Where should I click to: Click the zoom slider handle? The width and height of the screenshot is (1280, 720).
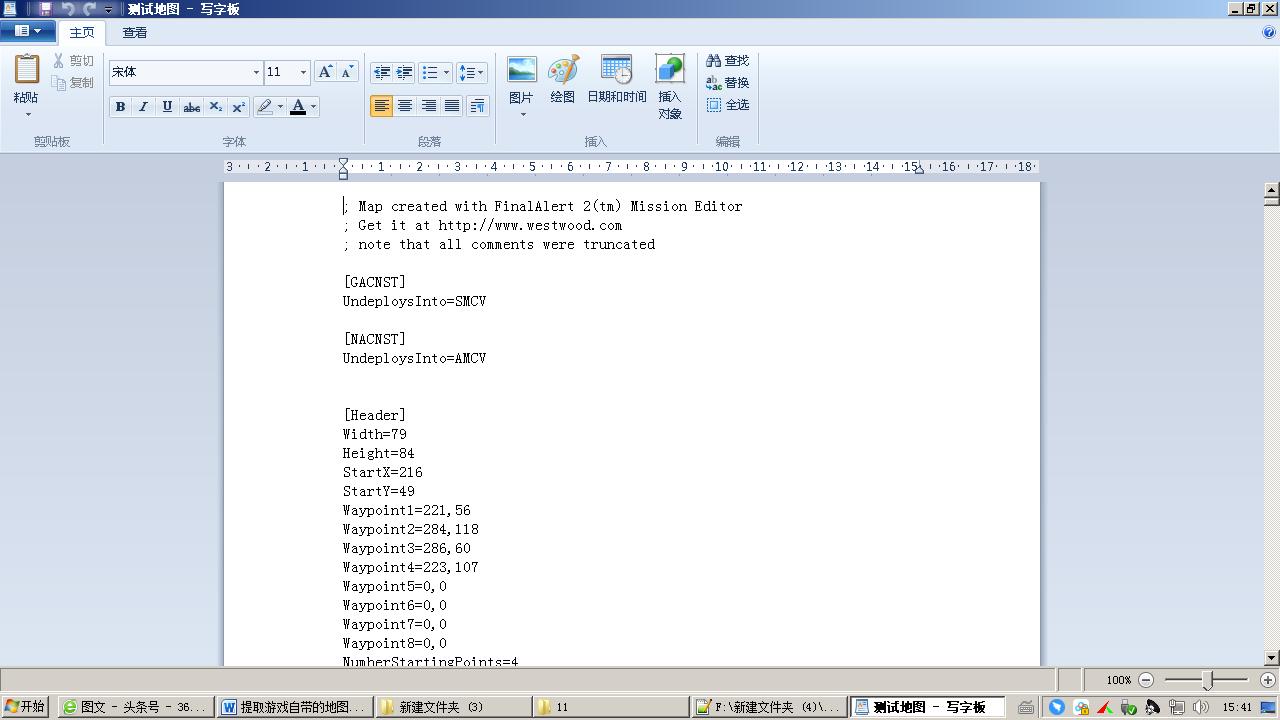click(1207, 680)
